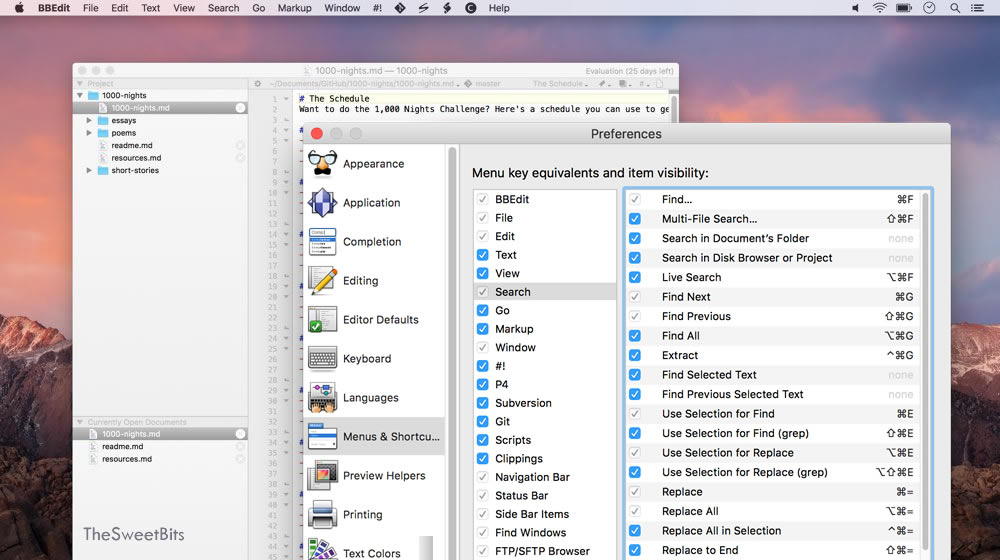The height and width of the screenshot is (560, 1000).
Task: Click the Apple menu icon
Action: (19, 8)
